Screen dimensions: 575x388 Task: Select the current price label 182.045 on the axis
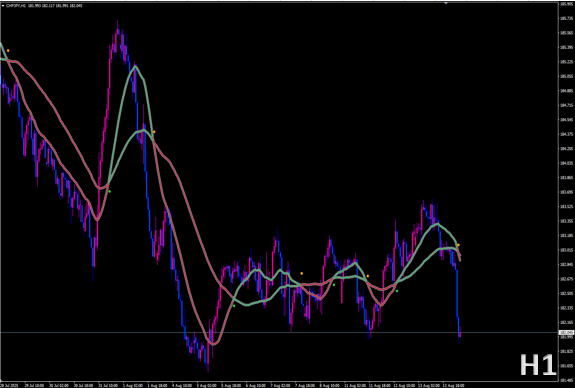566,333
